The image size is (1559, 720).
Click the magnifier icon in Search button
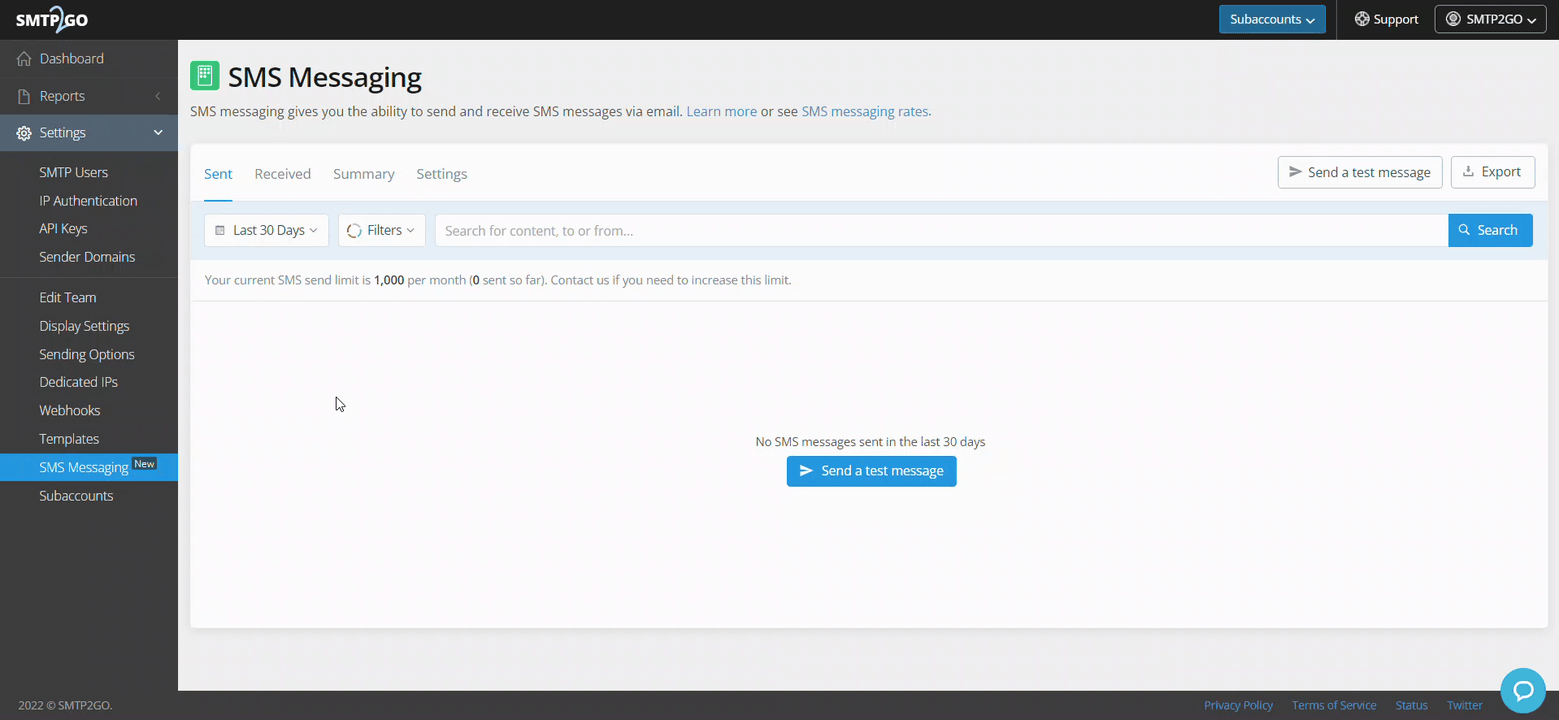pyautogui.click(x=1465, y=230)
